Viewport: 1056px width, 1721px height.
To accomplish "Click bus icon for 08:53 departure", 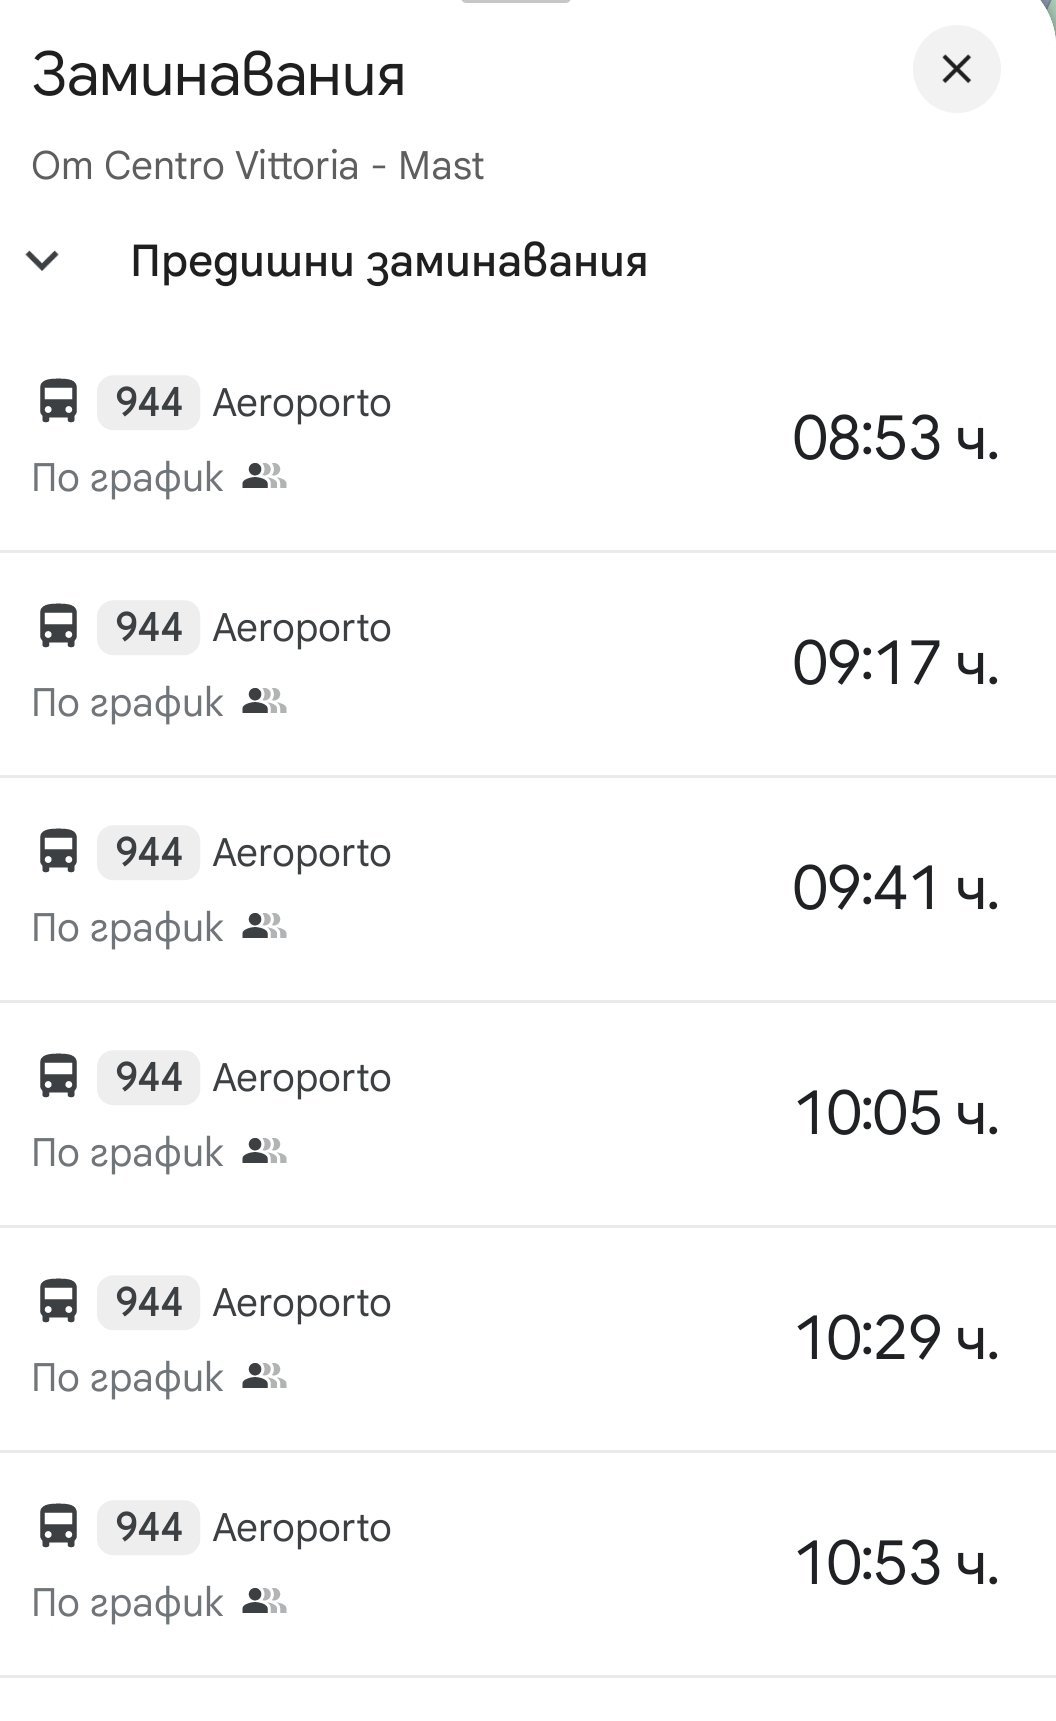I will (58, 402).
